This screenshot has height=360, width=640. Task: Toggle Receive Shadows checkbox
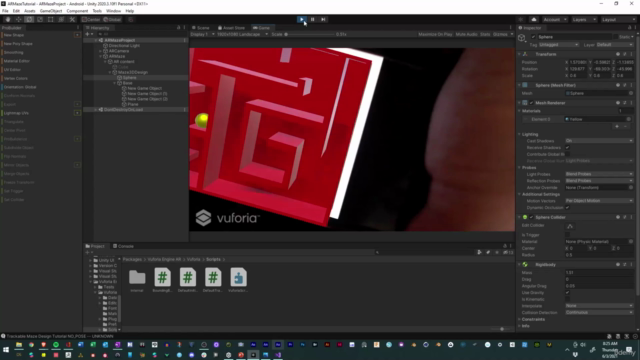pos(567,148)
